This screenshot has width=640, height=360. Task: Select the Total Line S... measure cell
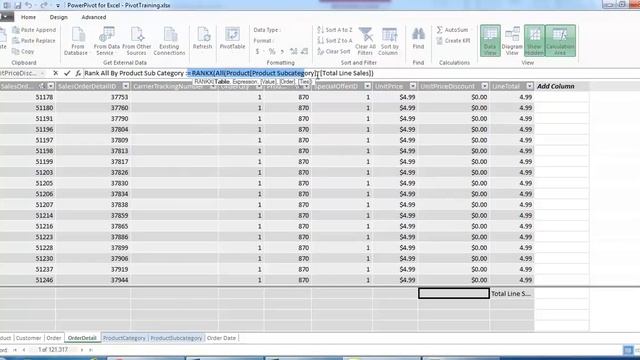[x=512, y=293]
